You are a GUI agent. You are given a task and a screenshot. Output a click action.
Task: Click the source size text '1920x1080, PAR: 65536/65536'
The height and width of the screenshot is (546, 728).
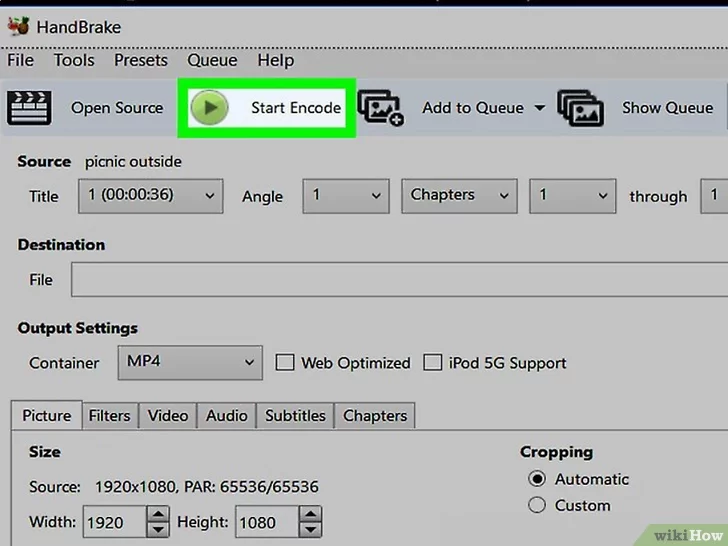point(207,487)
